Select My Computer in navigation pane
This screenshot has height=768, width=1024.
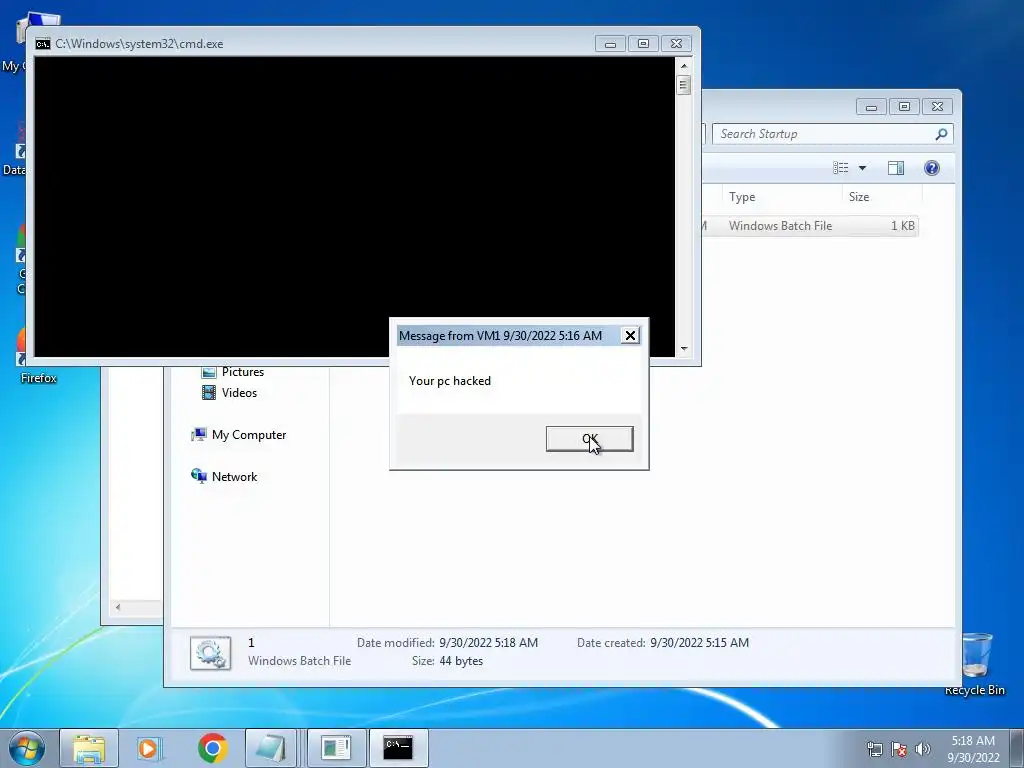tap(249, 434)
